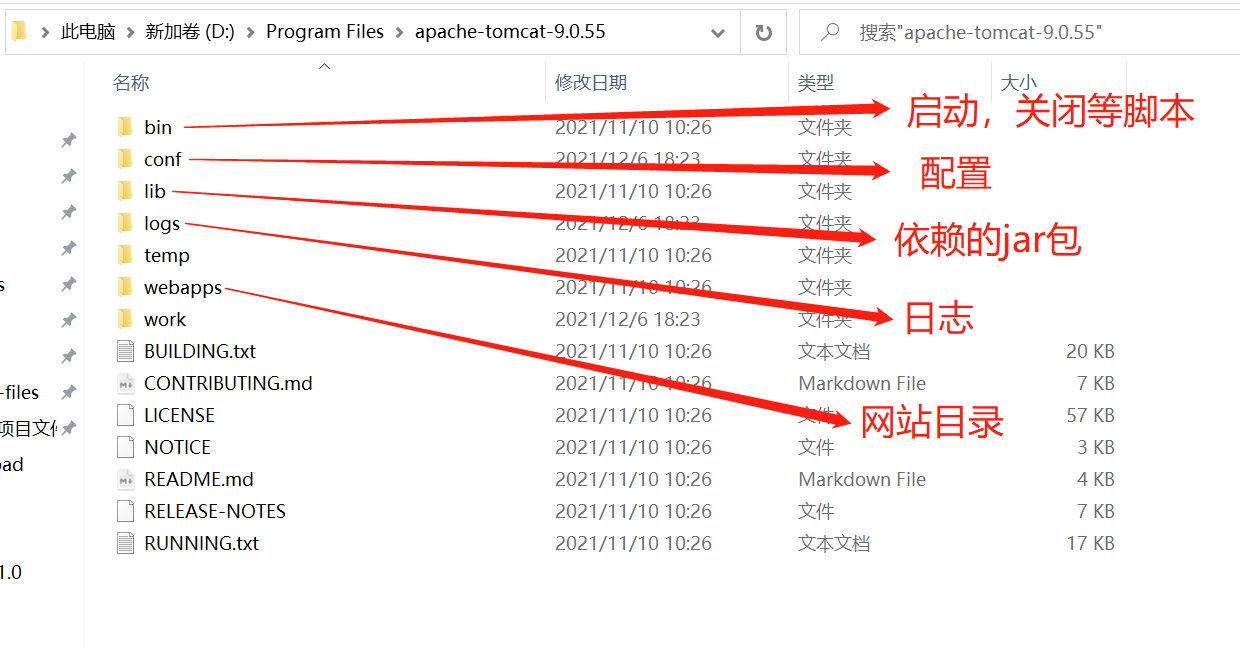Expand chevron after 此电脑 in breadcrumb
1240x649 pixels.
click(x=129, y=32)
